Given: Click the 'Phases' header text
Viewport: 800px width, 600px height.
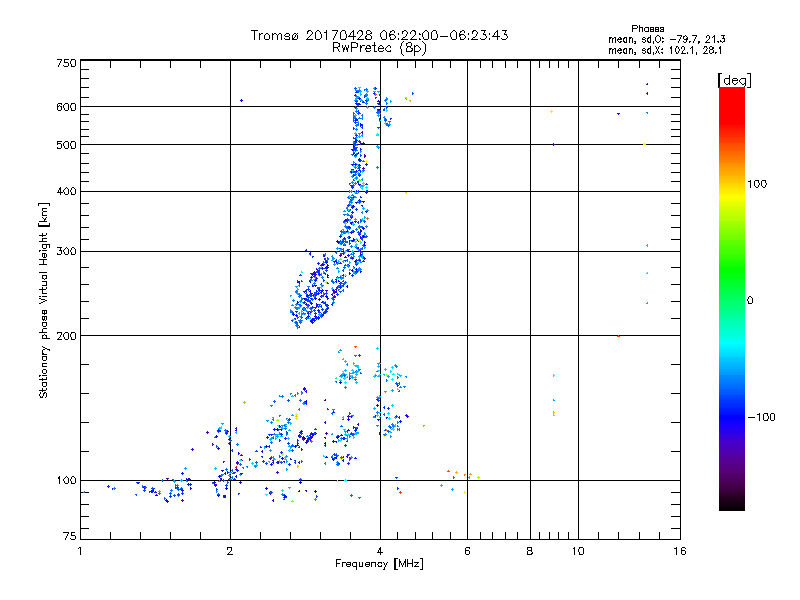Looking at the screenshot, I should tap(647, 29).
